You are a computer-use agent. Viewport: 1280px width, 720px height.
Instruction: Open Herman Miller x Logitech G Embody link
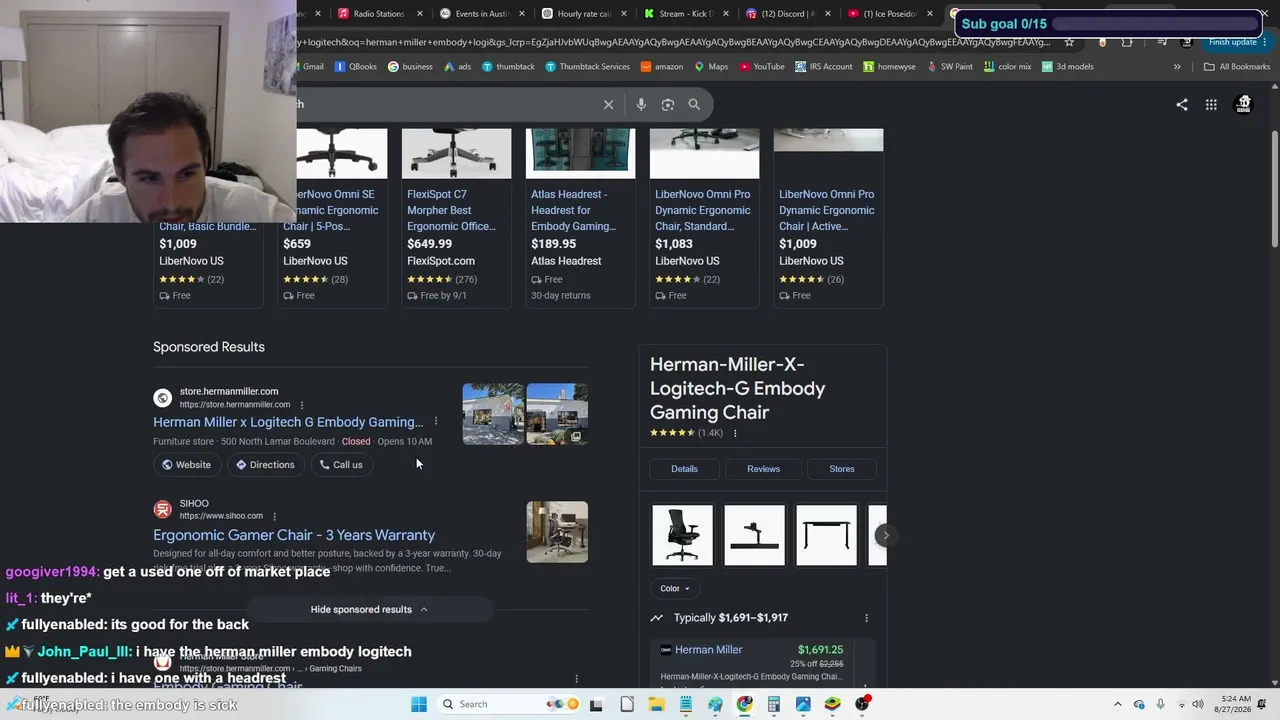288,422
